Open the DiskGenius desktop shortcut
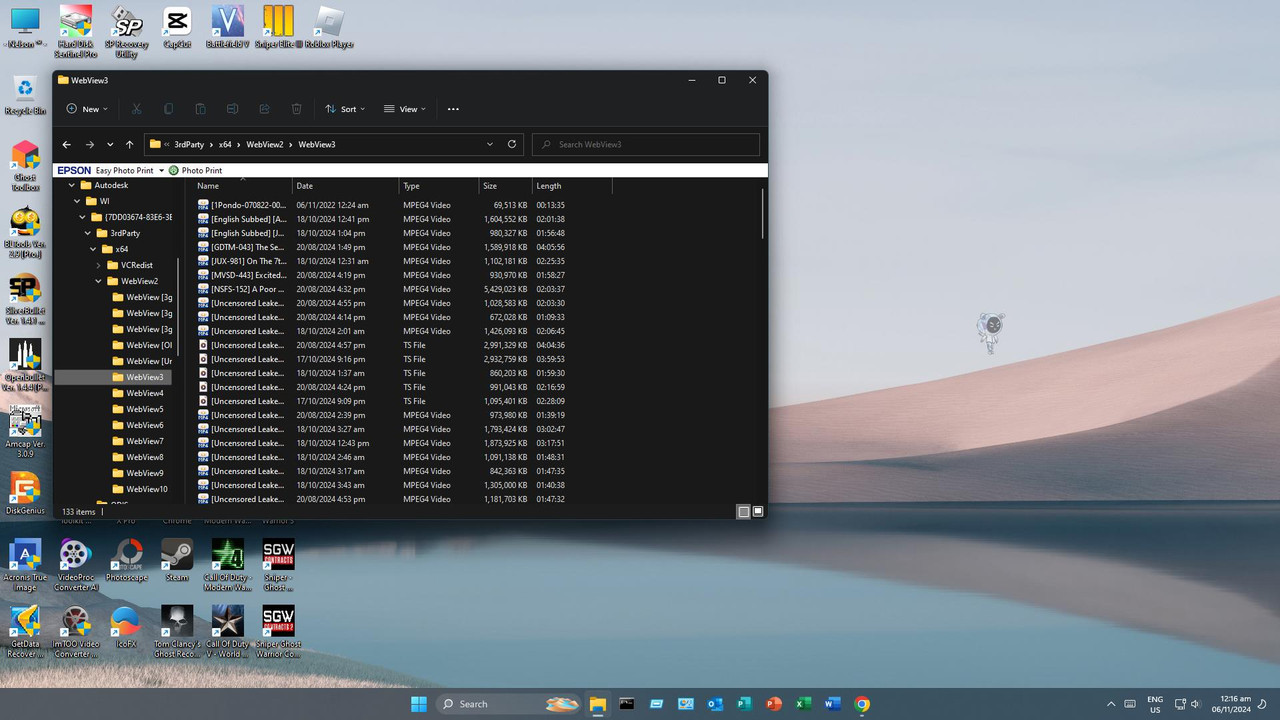Viewport: 1280px width, 720px height. [x=25, y=494]
